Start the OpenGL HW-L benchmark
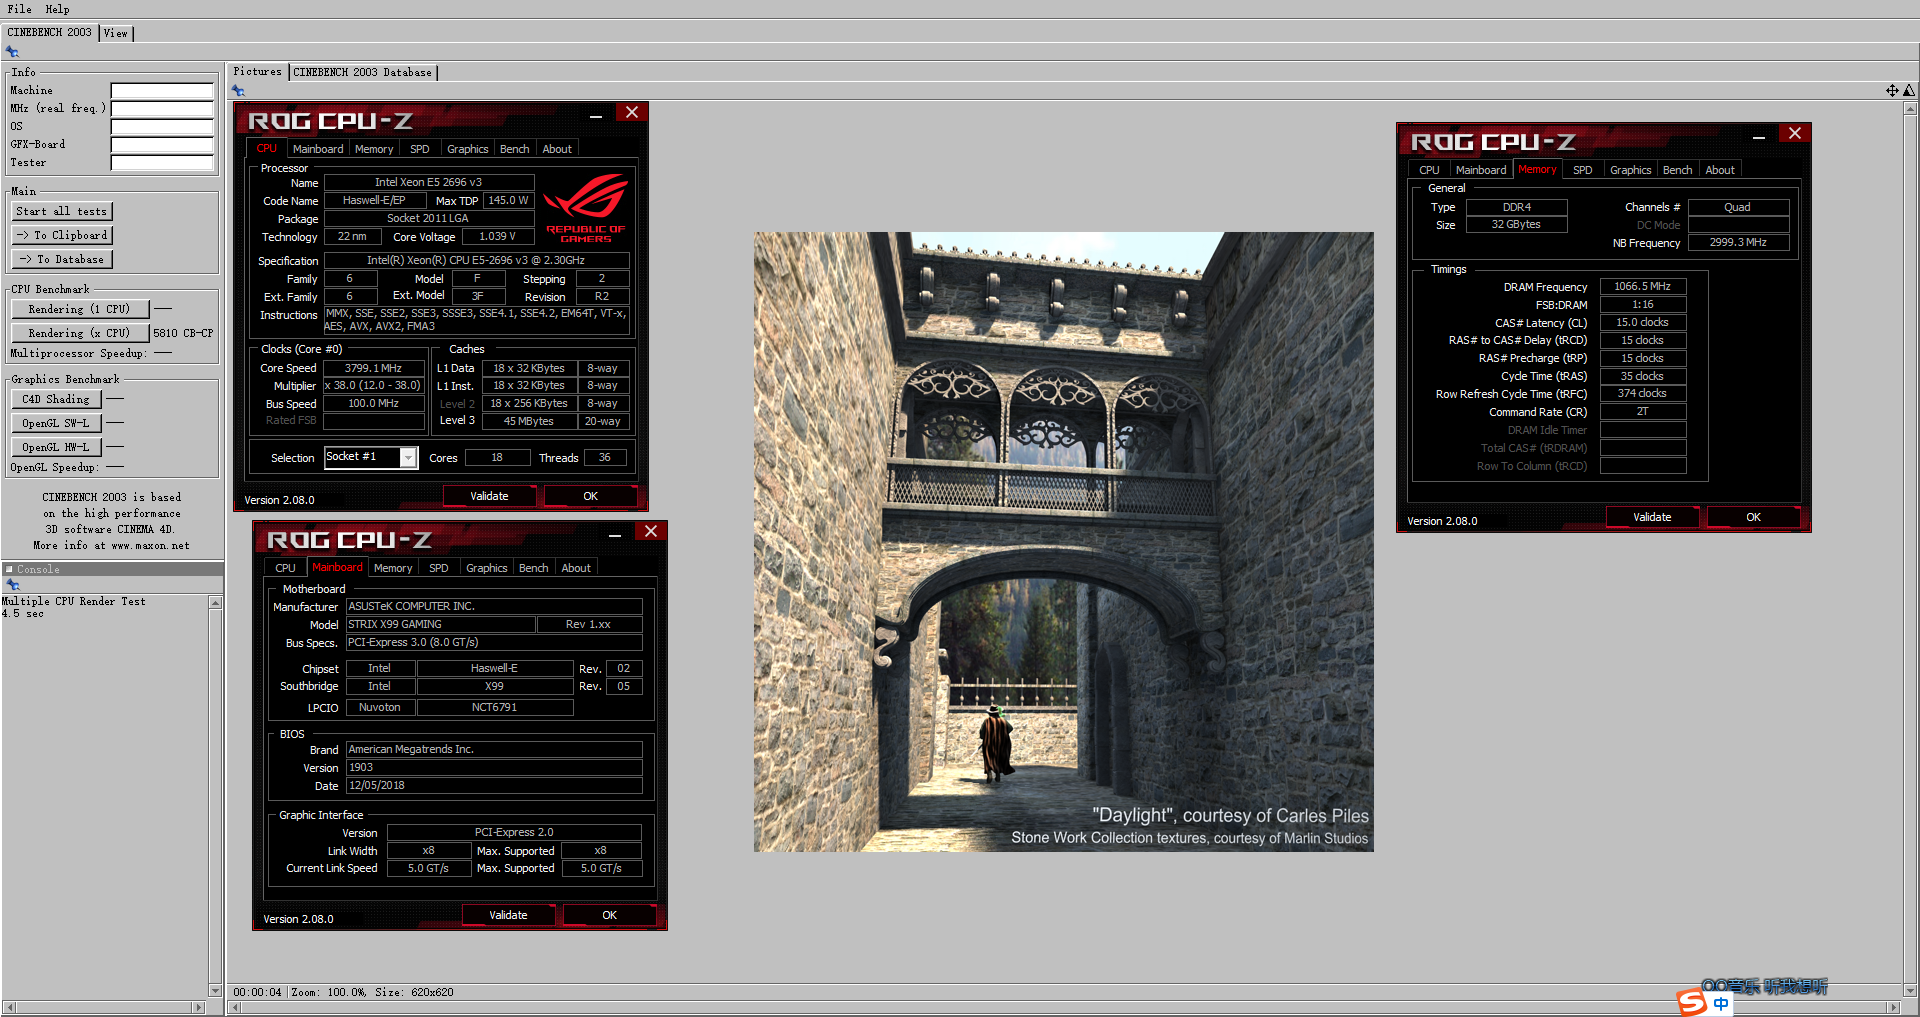The height and width of the screenshot is (1017, 1920). point(57,447)
